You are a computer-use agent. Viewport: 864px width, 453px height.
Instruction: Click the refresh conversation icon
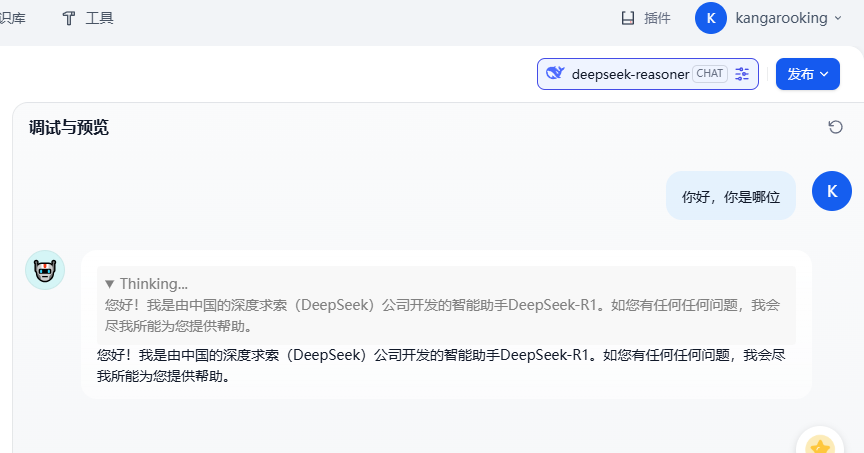(x=835, y=127)
